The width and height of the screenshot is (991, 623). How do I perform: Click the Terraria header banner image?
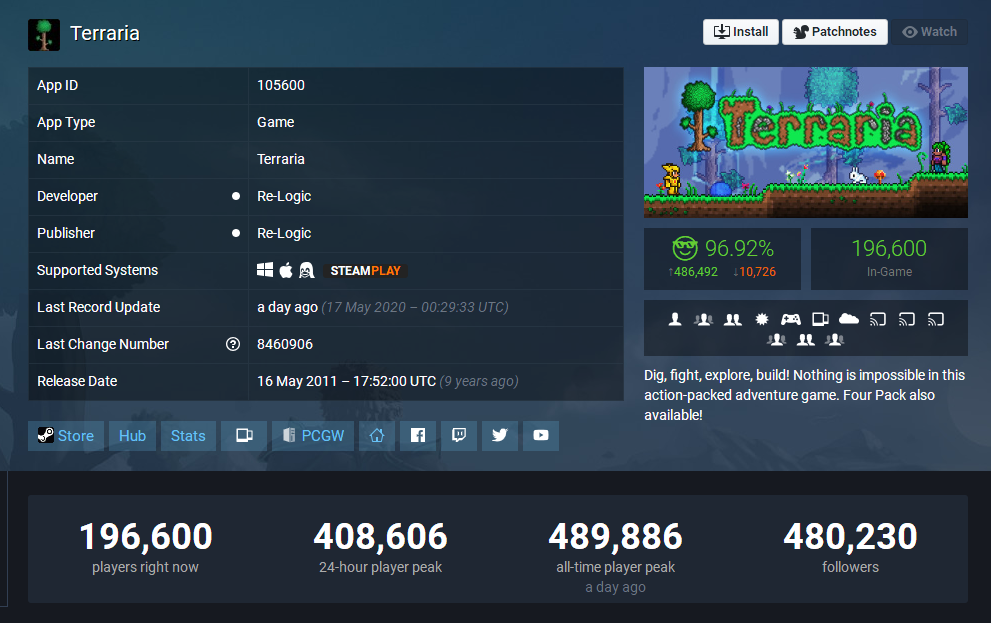coord(806,142)
